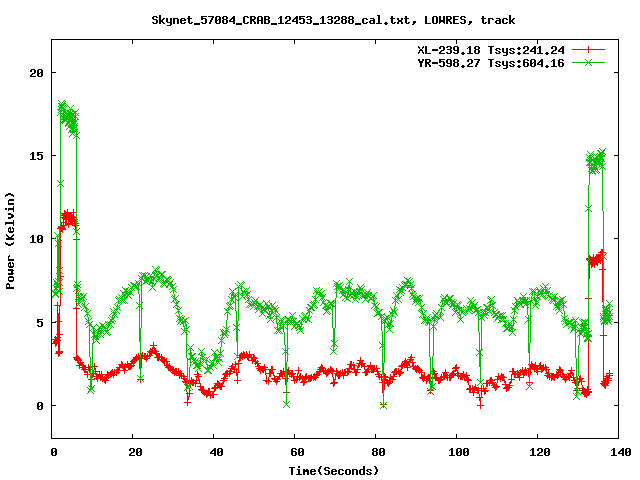This screenshot has height=480, width=640.
Task: Select the legend entry XL-239.18 Tsys:241.24
Action: (x=491, y=50)
